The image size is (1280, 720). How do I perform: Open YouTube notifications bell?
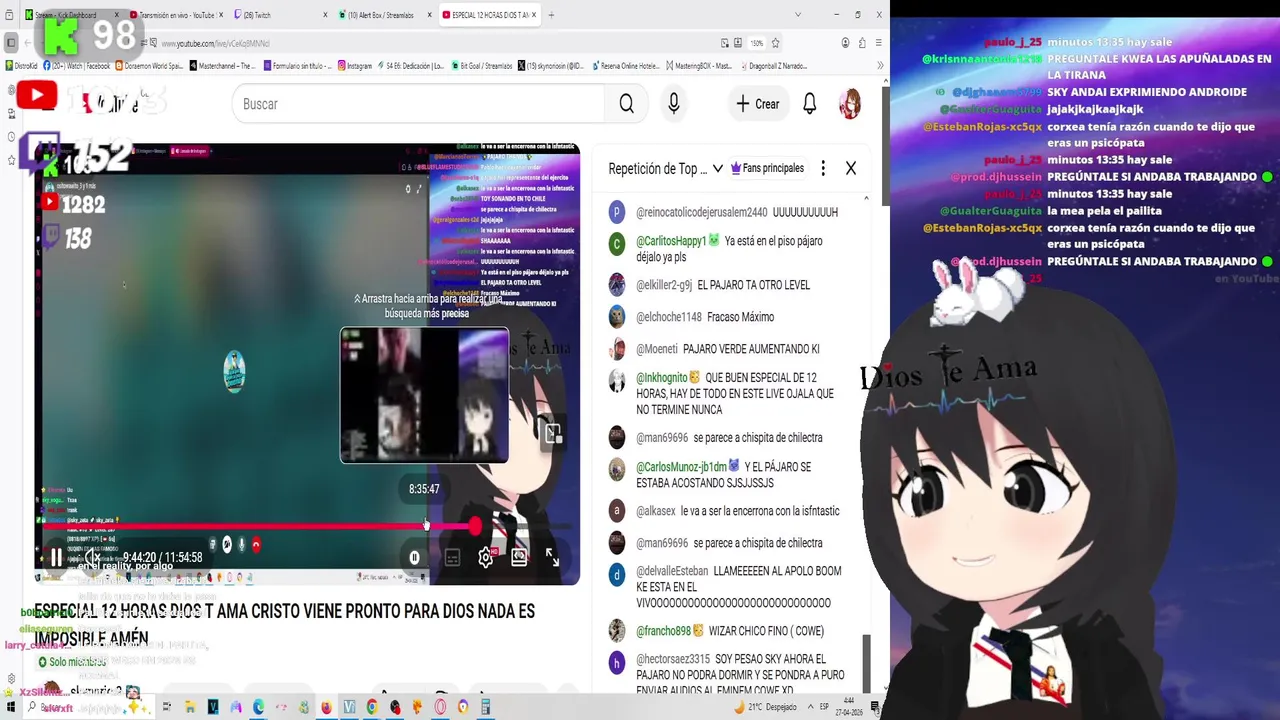click(x=810, y=104)
